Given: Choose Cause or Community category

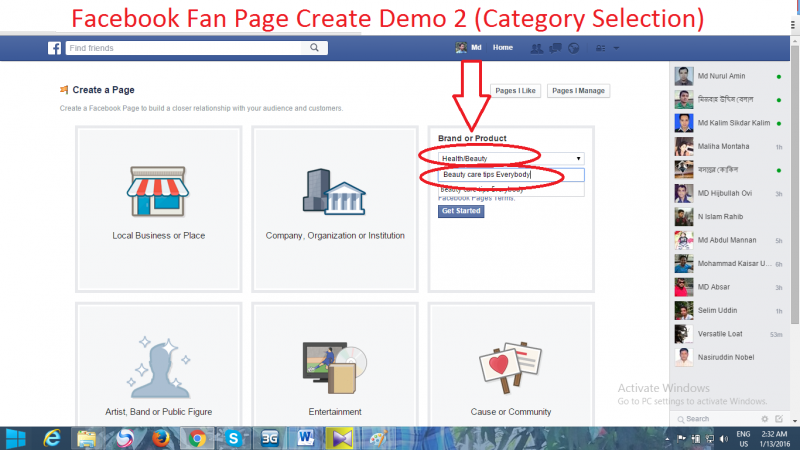Looking at the screenshot, I should (511, 365).
